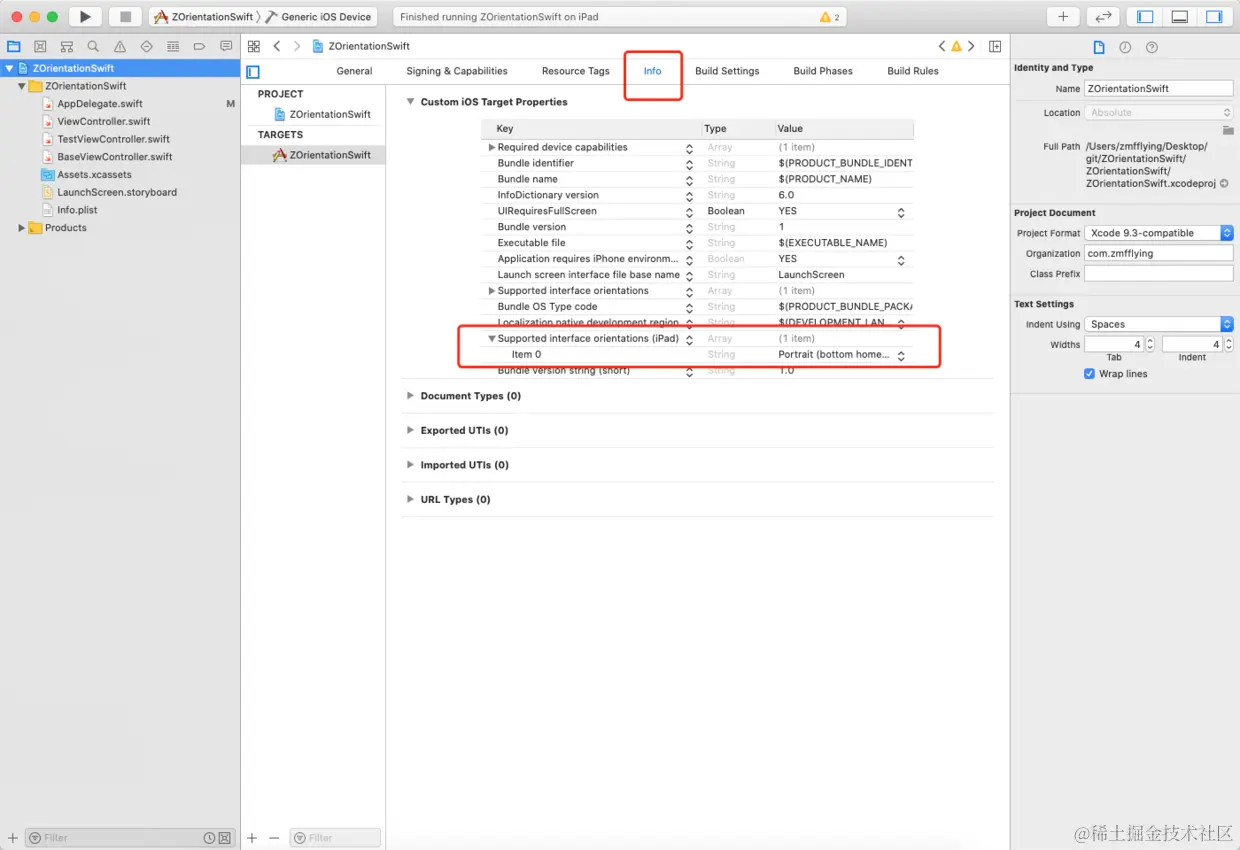Choose Generic iOS Device destination

click(x=318, y=17)
